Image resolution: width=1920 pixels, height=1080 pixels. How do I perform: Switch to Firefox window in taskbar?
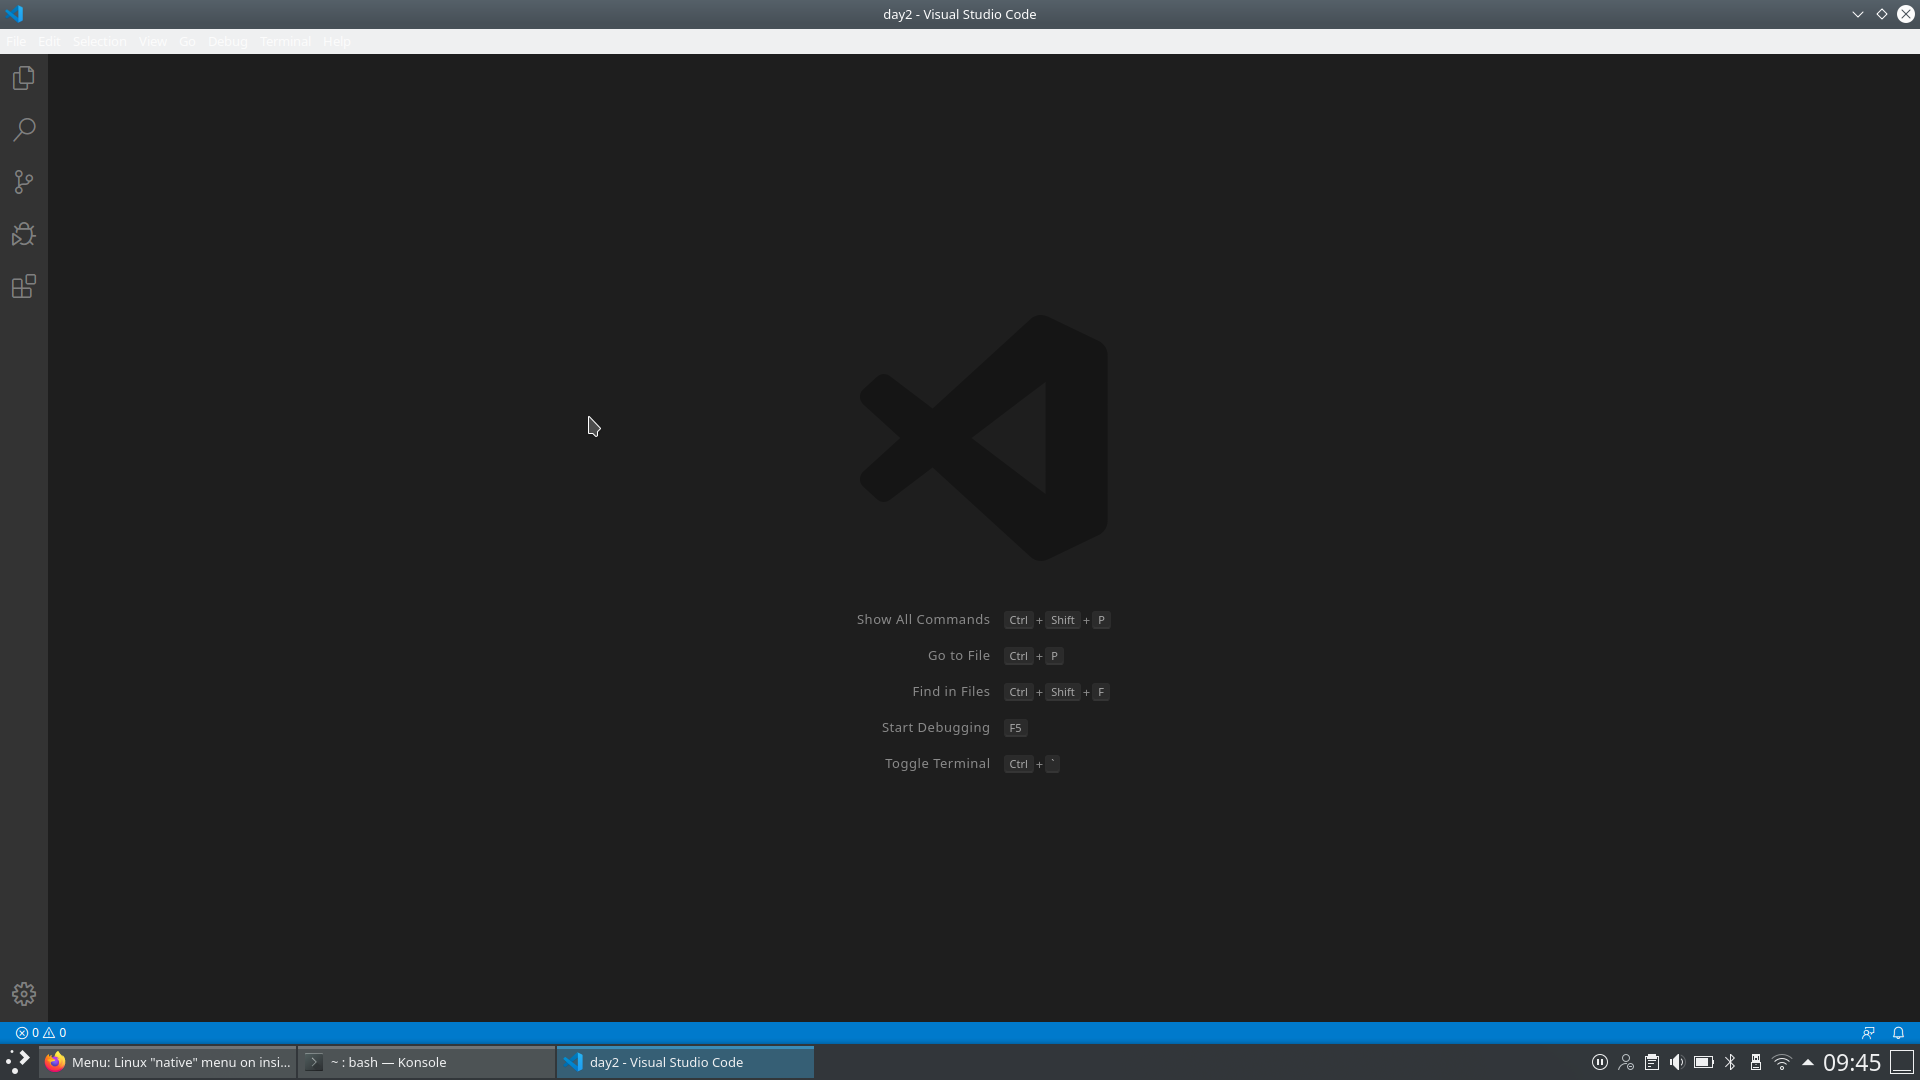(x=168, y=1062)
